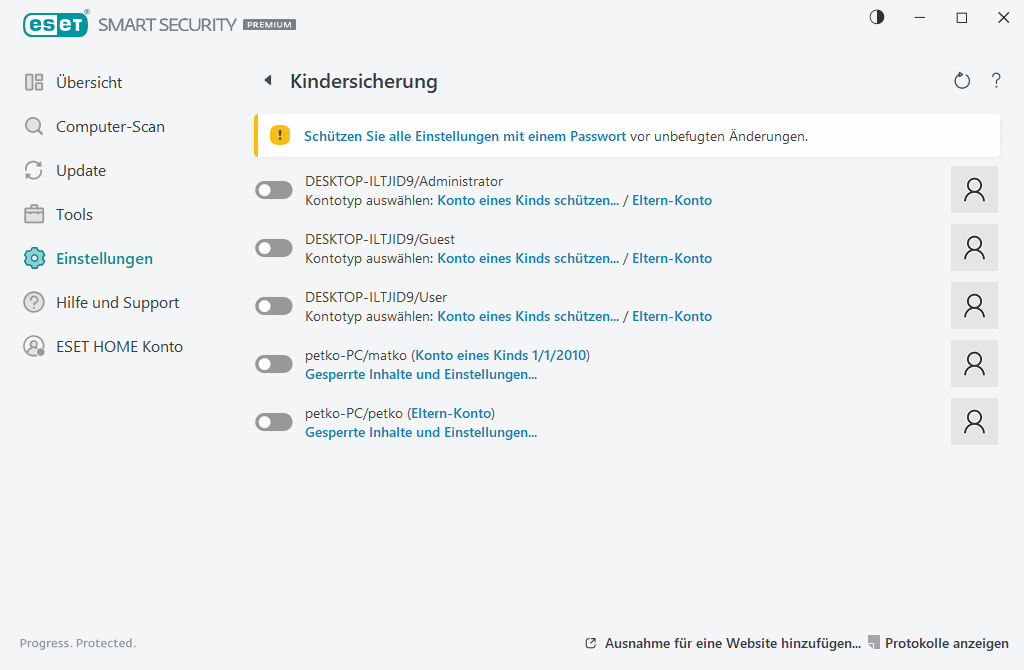Open the Update section icon
Screen dimensions: 1024x670
pyautogui.click(x=33, y=170)
